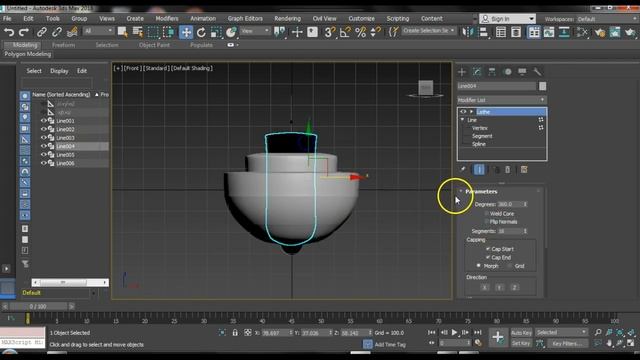Toggle 3D Snaps icon

pos(329,32)
